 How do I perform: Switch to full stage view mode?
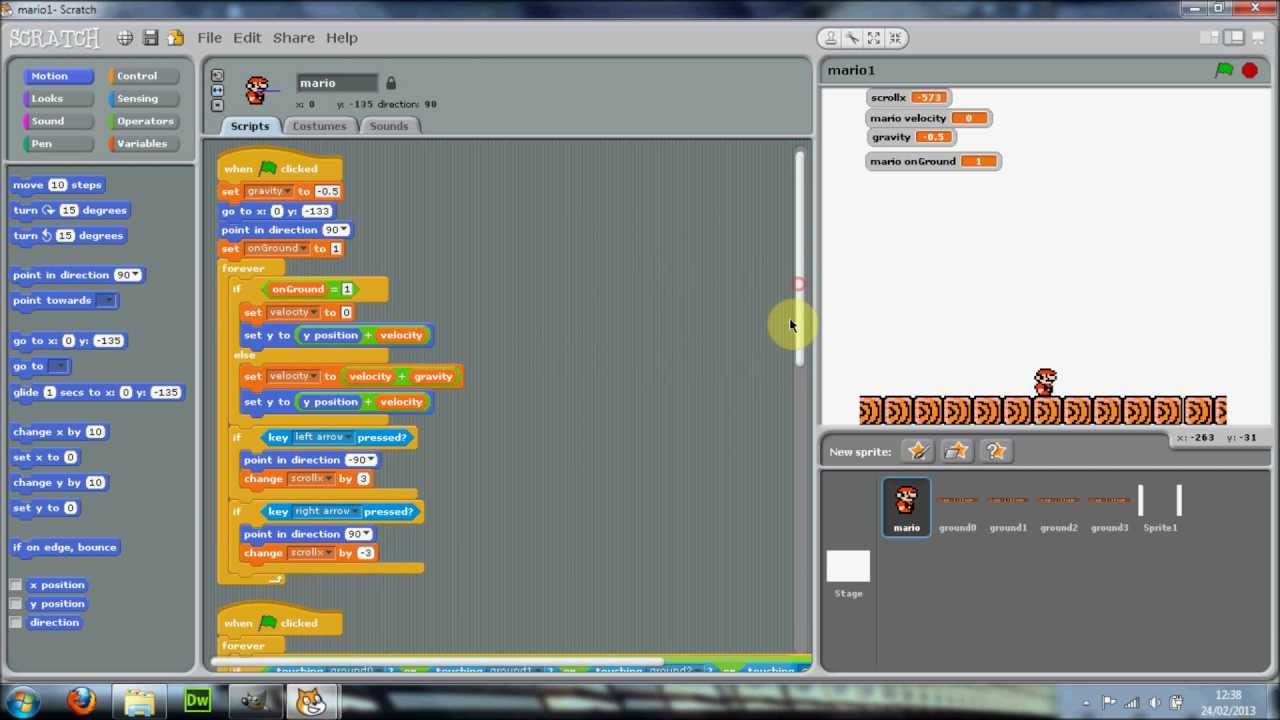click(1235, 38)
